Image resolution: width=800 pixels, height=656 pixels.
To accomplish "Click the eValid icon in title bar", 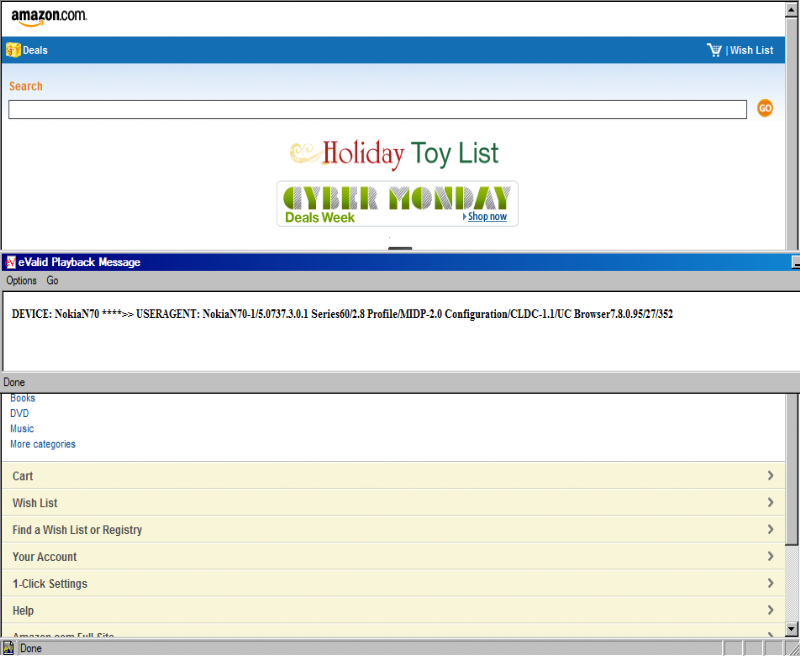I will (10, 262).
